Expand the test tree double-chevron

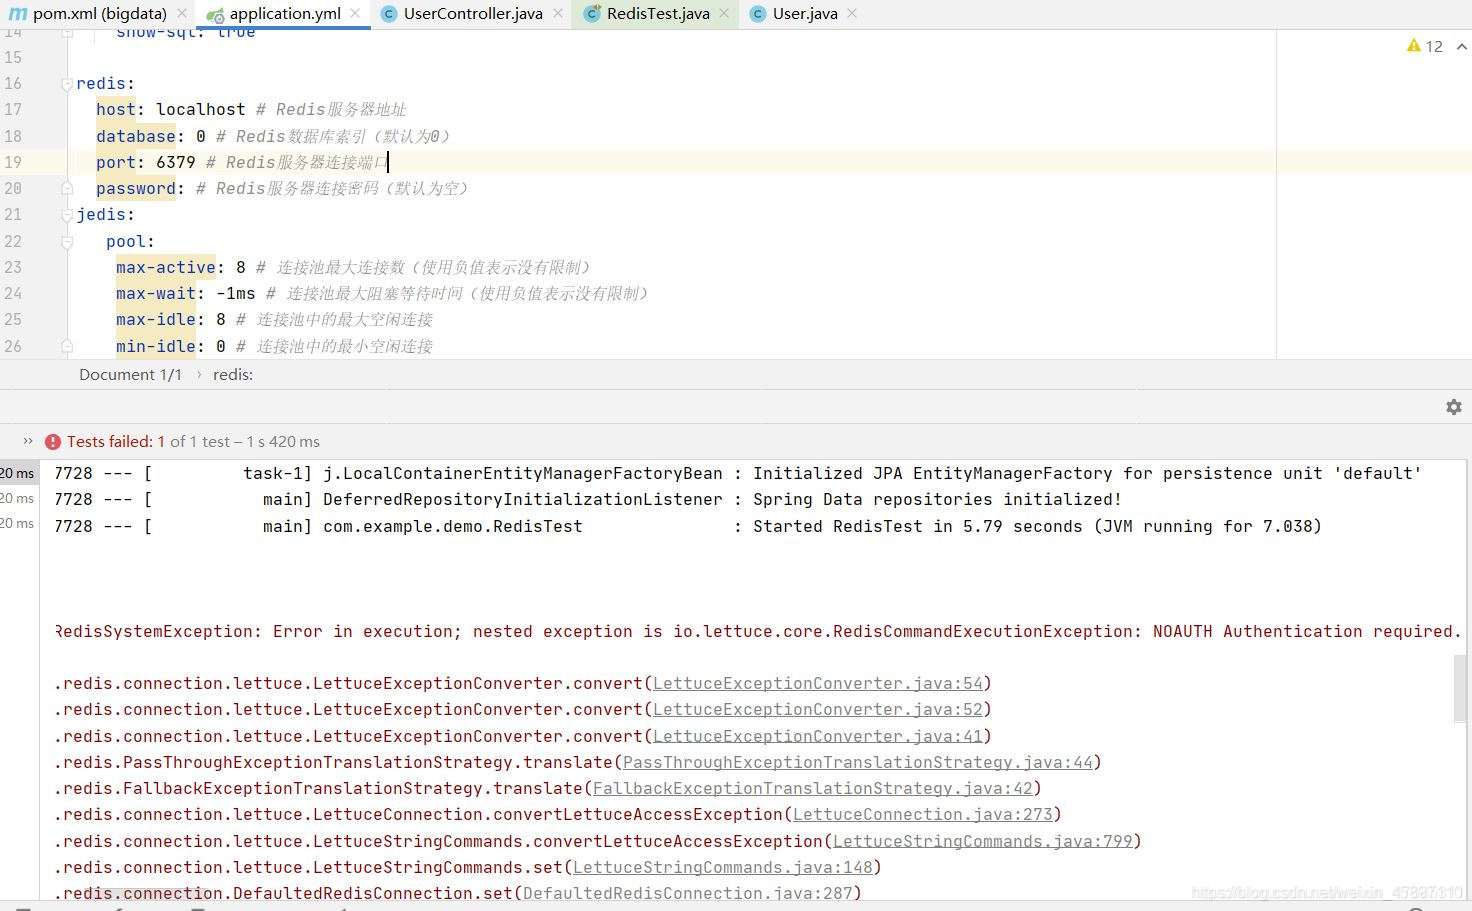(x=28, y=441)
